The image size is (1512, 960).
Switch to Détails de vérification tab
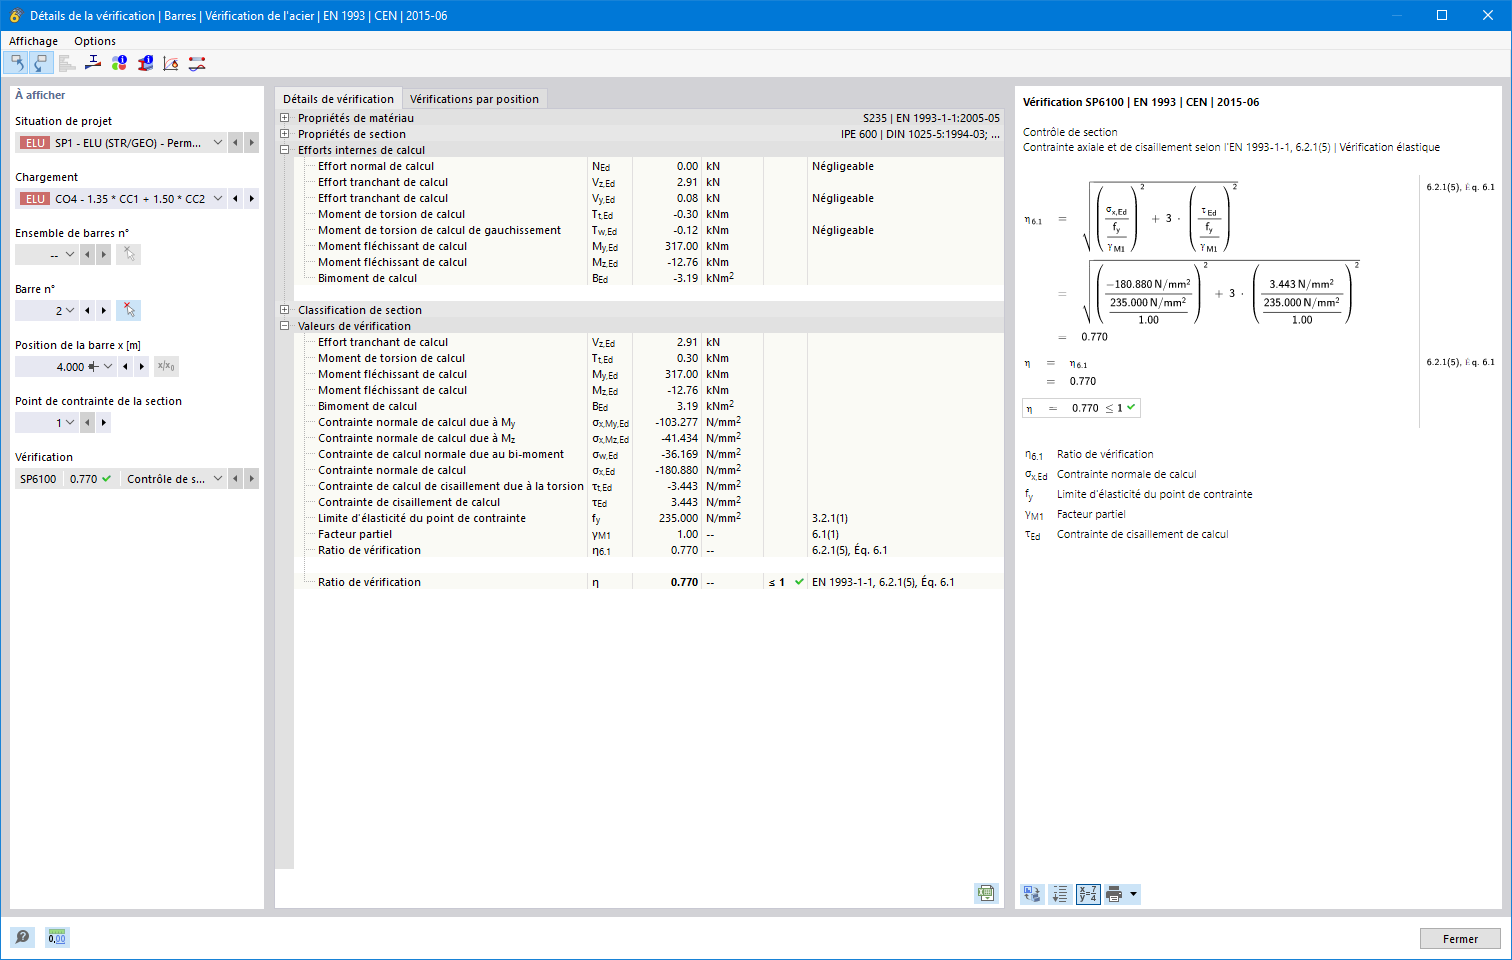(x=338, y=99)
